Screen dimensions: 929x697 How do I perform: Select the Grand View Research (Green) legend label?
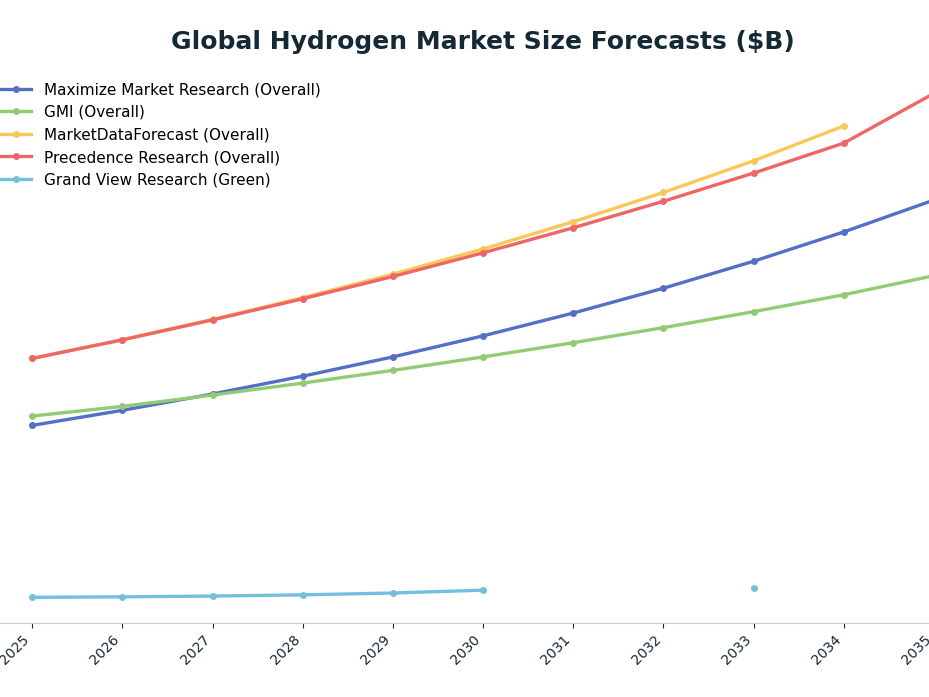(x=157, y=180)
